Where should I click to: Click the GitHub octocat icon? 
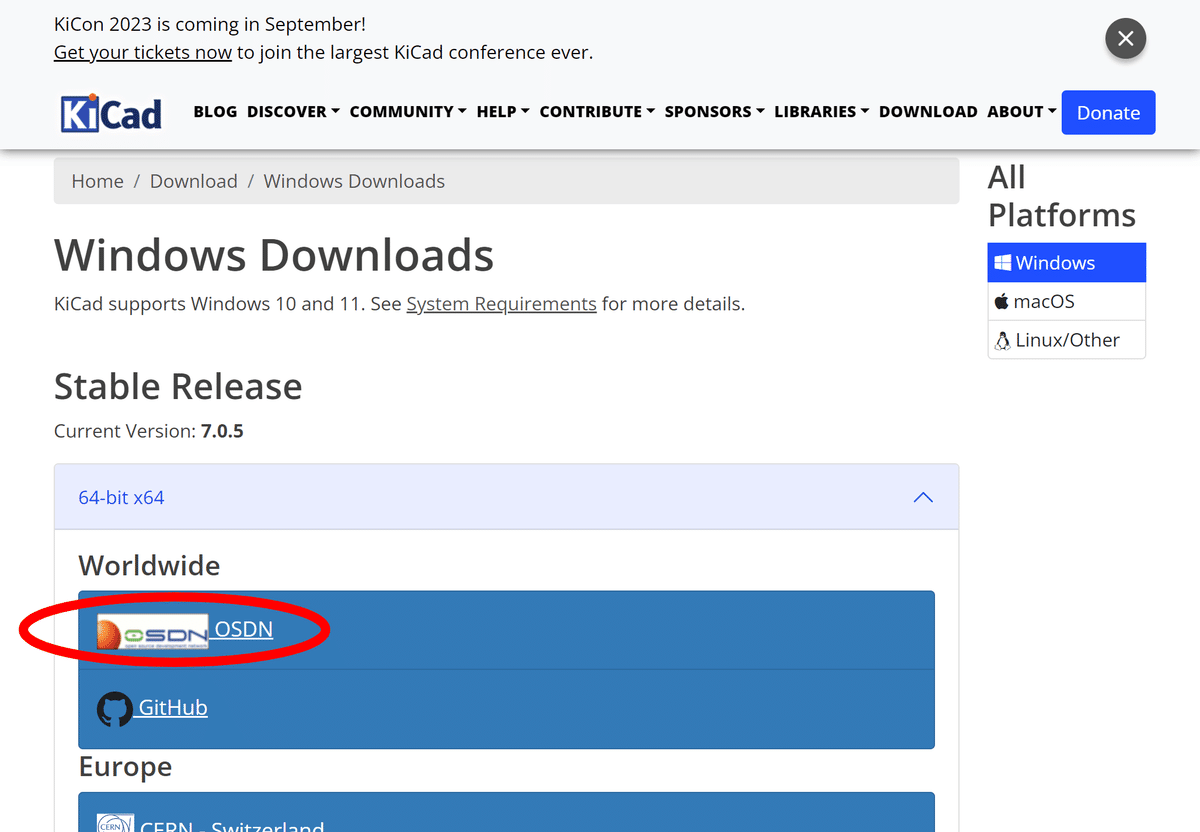115,709
